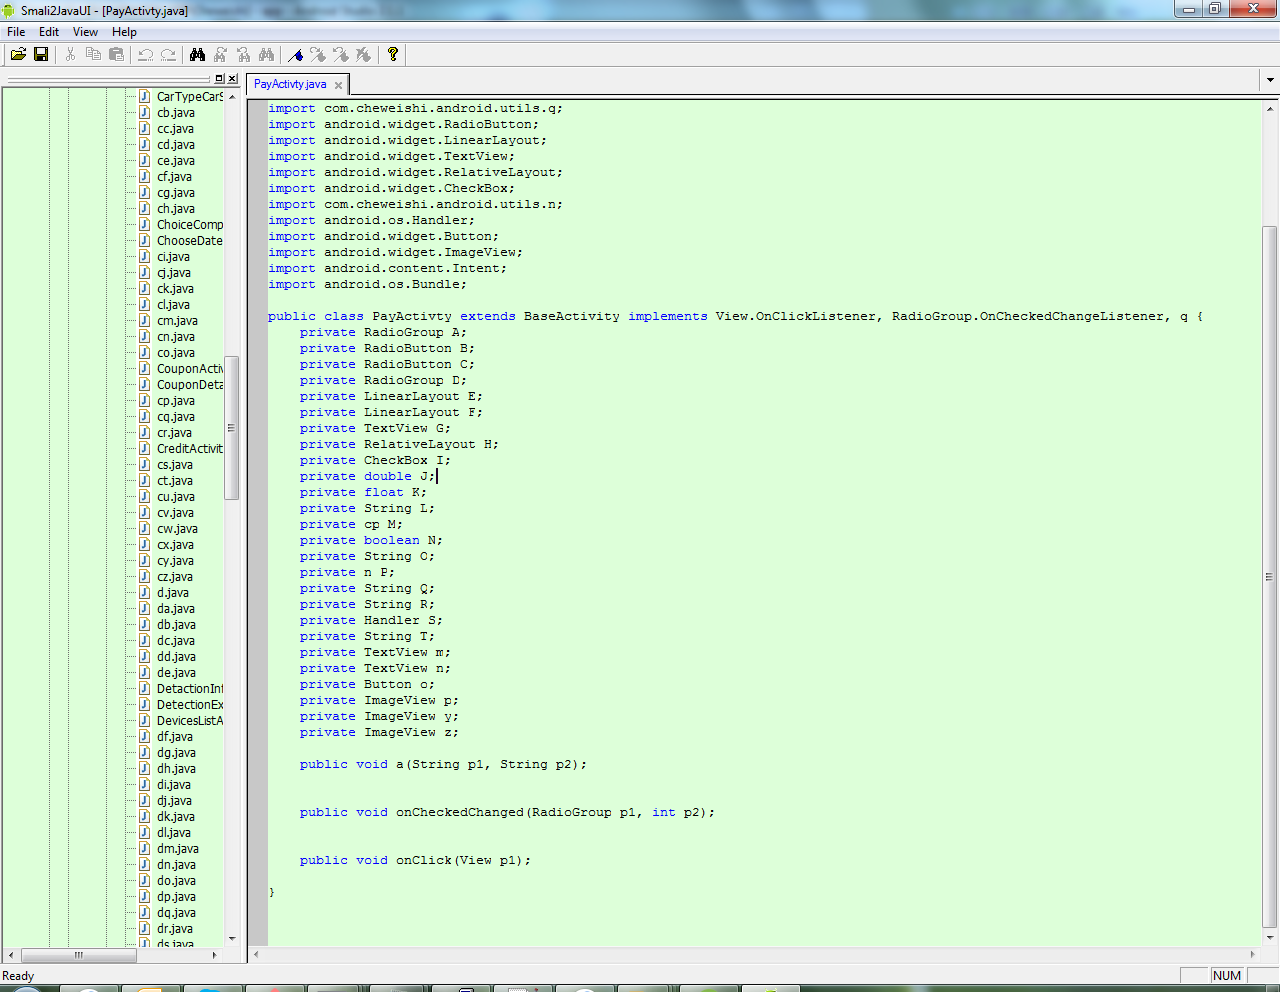Click the file tree horizontal scrollbar thumb
This screenshot has height=992, width=1280.
[79, 955]
